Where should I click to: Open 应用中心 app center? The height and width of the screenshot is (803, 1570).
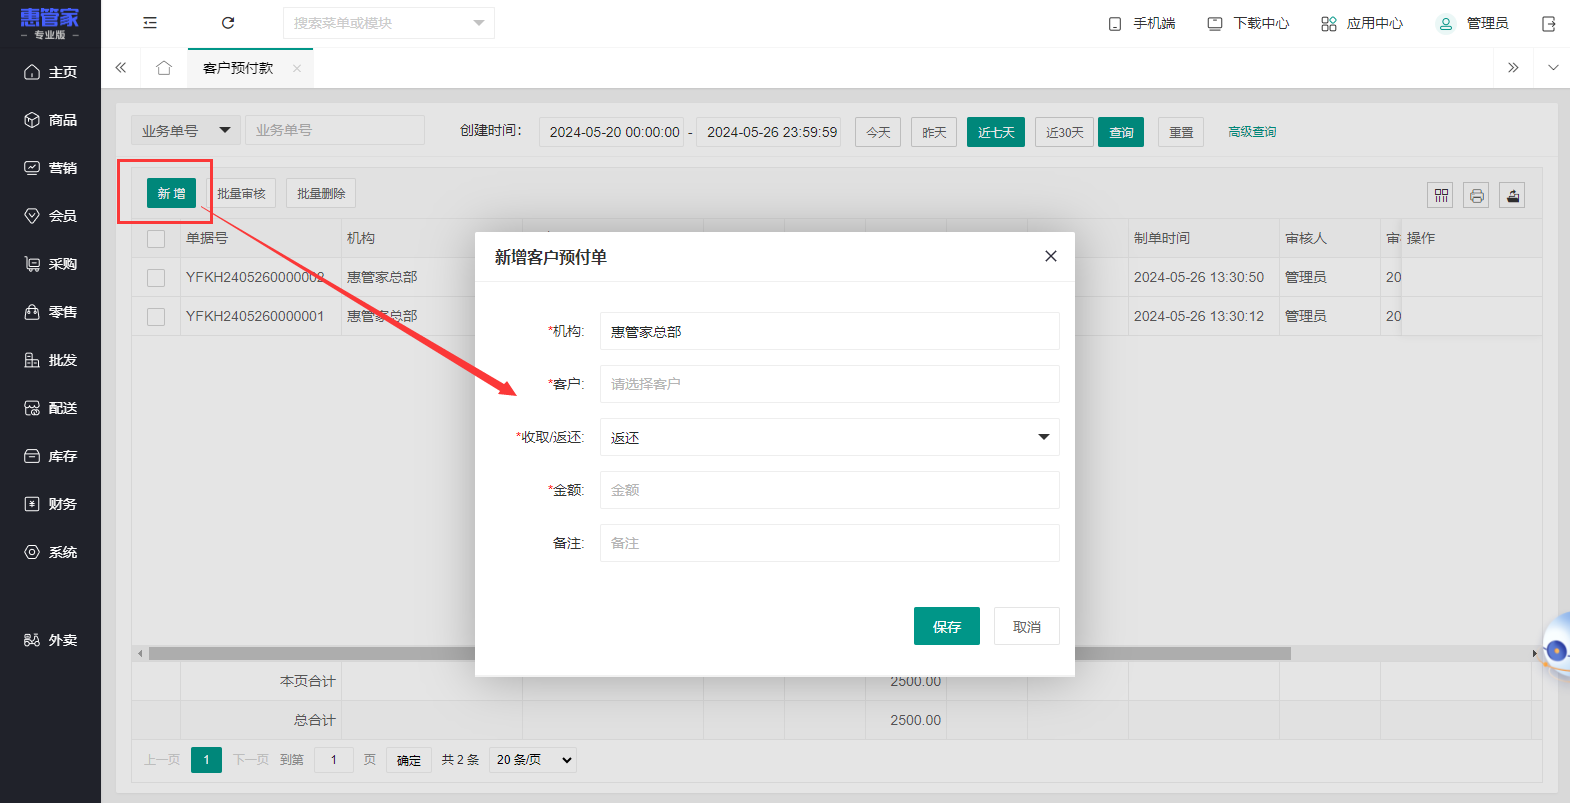[x=1362, y=23]
